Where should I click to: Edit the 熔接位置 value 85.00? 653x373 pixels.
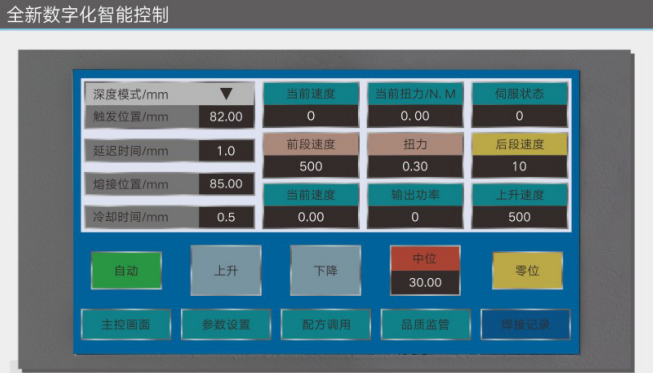(226, 184)
